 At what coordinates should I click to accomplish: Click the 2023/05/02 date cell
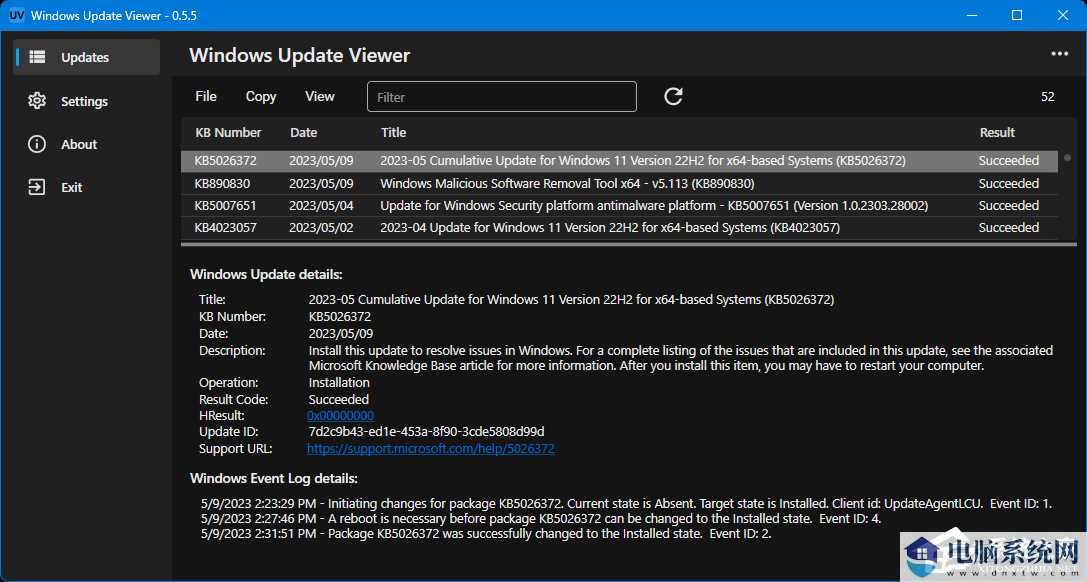click(x=321, y=228)
